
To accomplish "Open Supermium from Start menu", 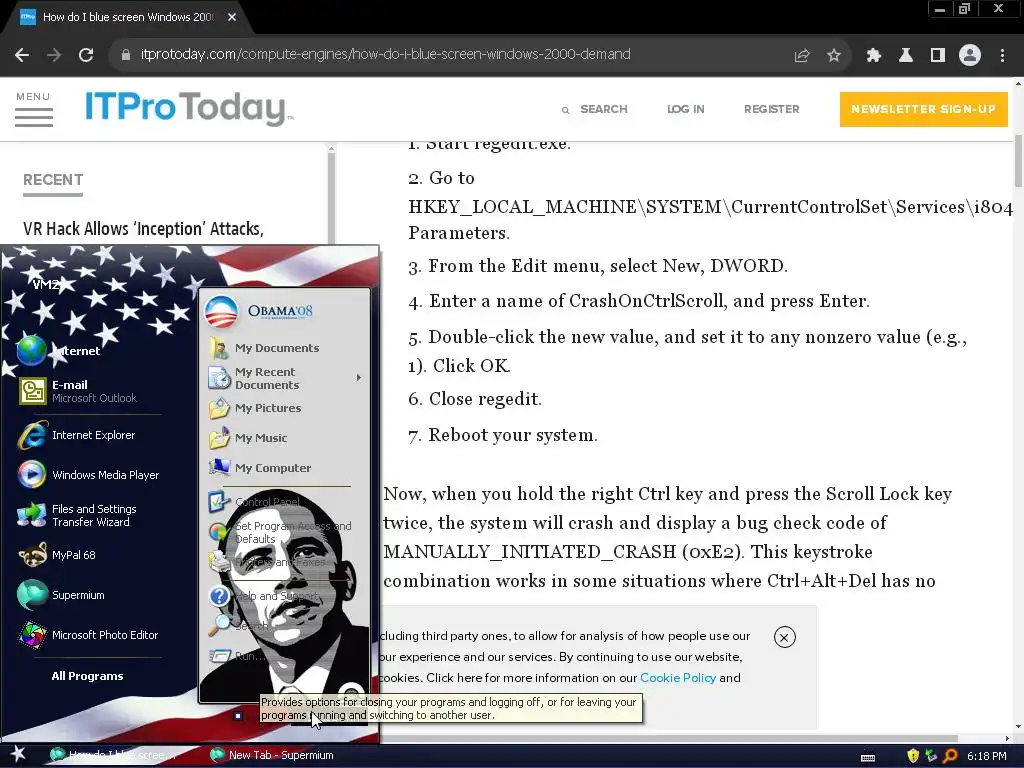I will 62,595.
